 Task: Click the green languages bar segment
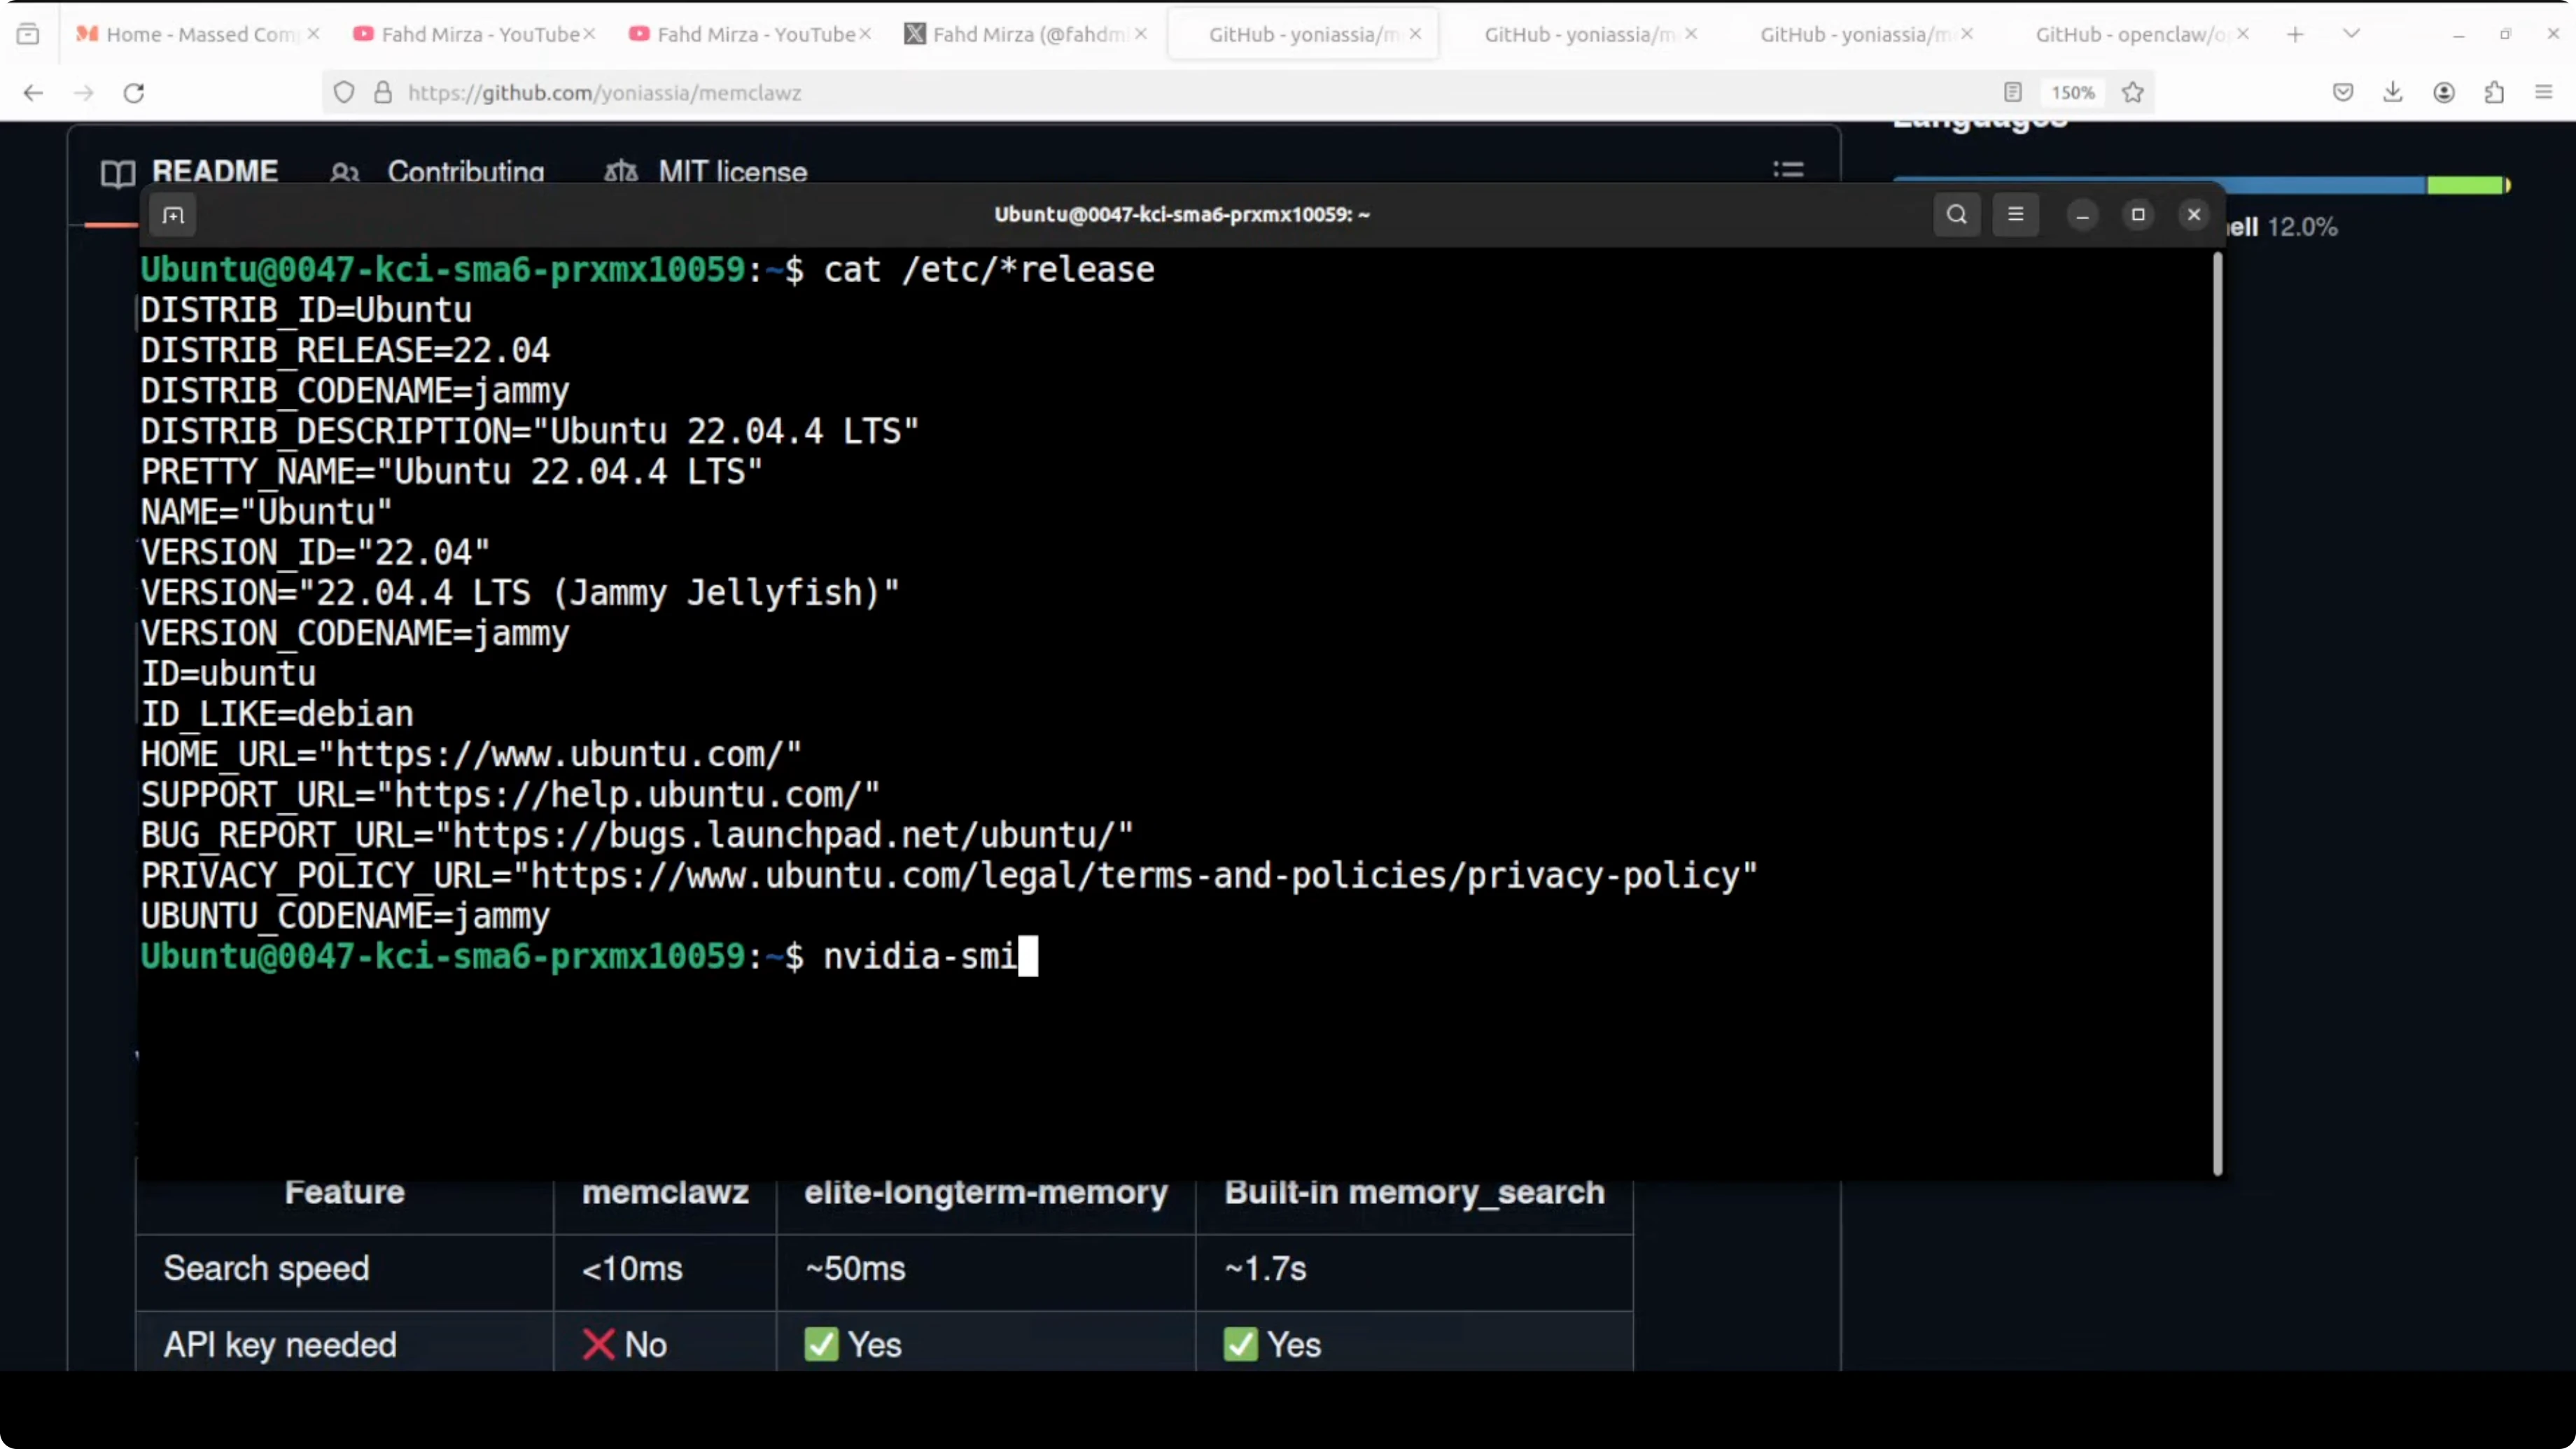click(2464, 185)
